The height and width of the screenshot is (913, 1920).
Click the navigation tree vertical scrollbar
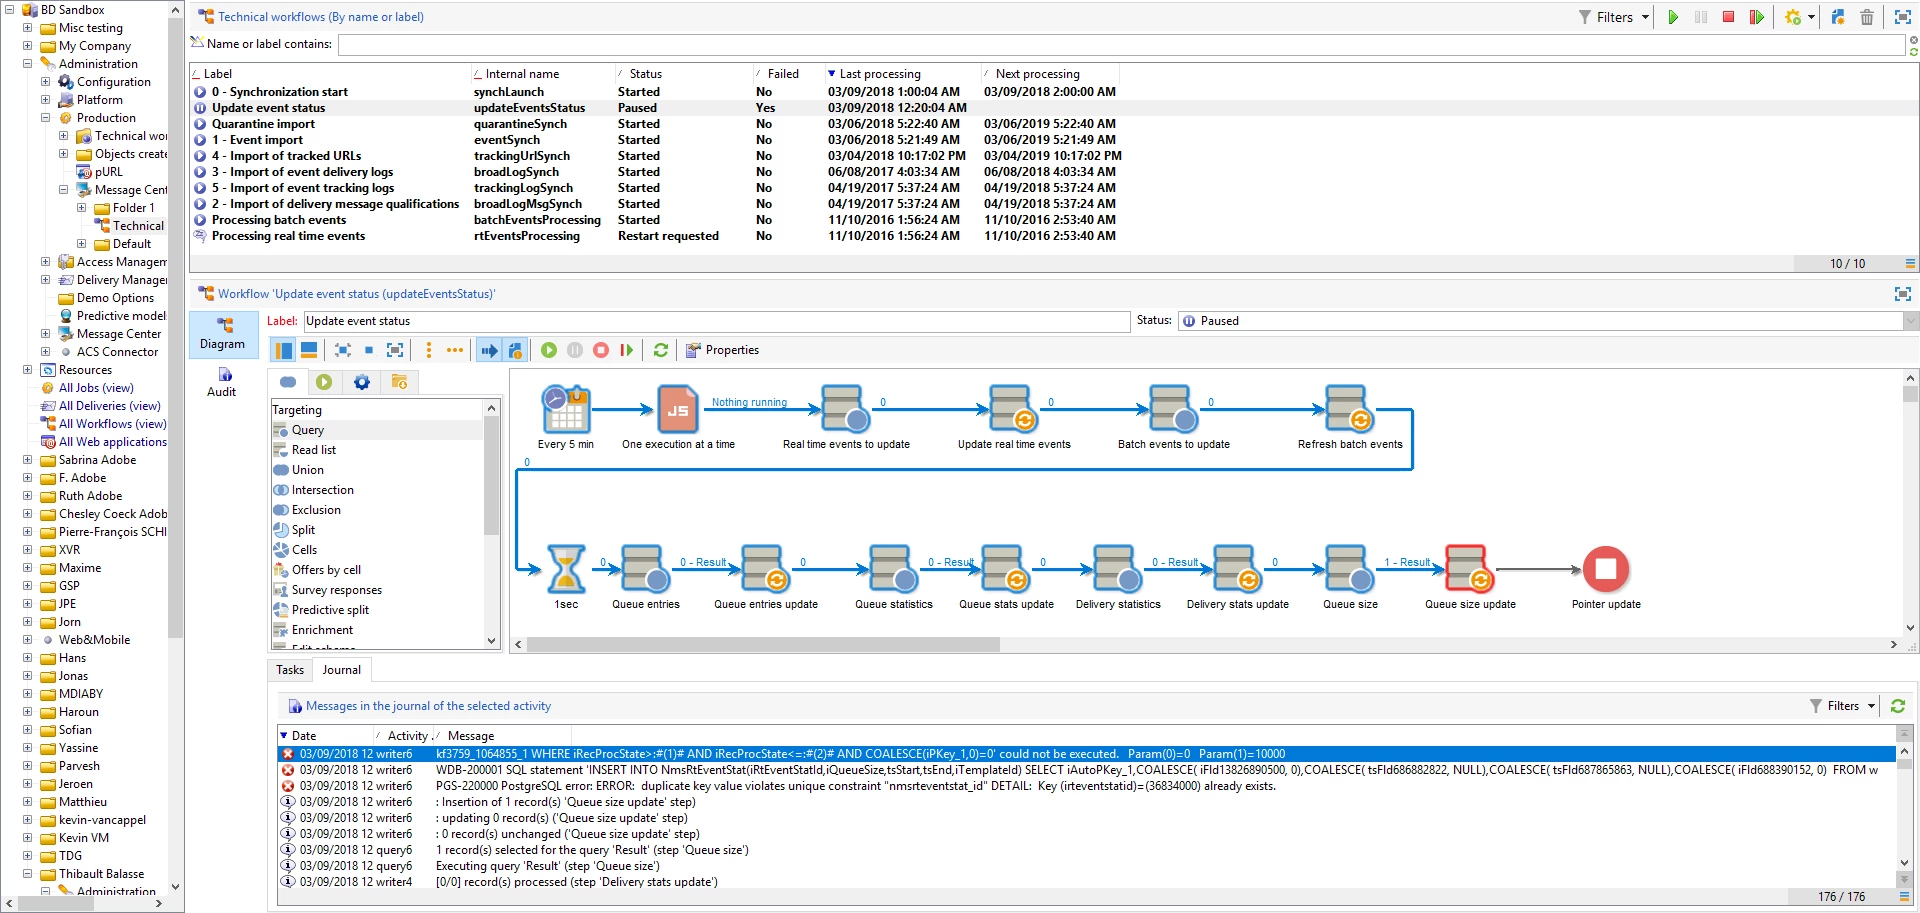pyautogui.click(x=176, y=327)
